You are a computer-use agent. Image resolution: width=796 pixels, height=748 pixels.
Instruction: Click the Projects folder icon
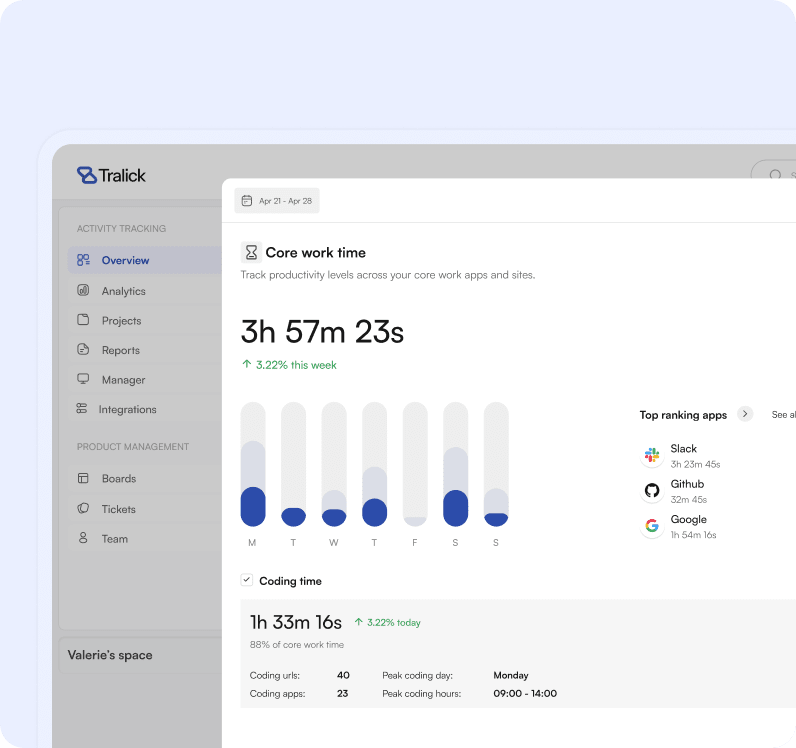tap(83, 321)
